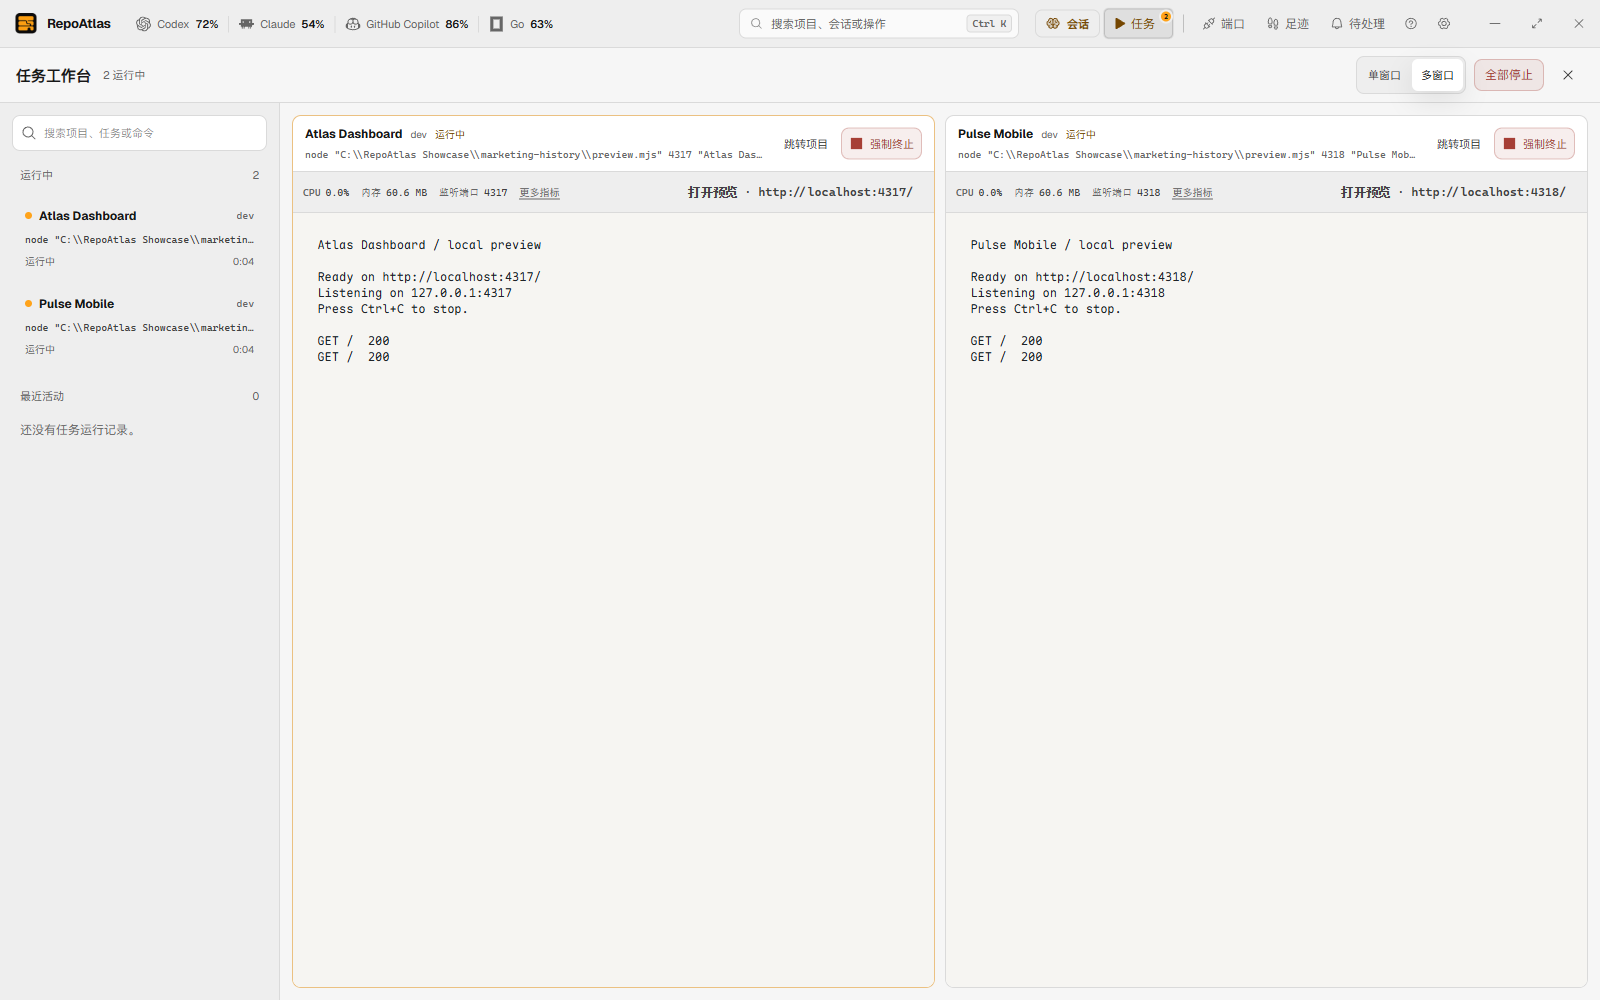Open 更多指标 for Pulse Mobile

1192,193
